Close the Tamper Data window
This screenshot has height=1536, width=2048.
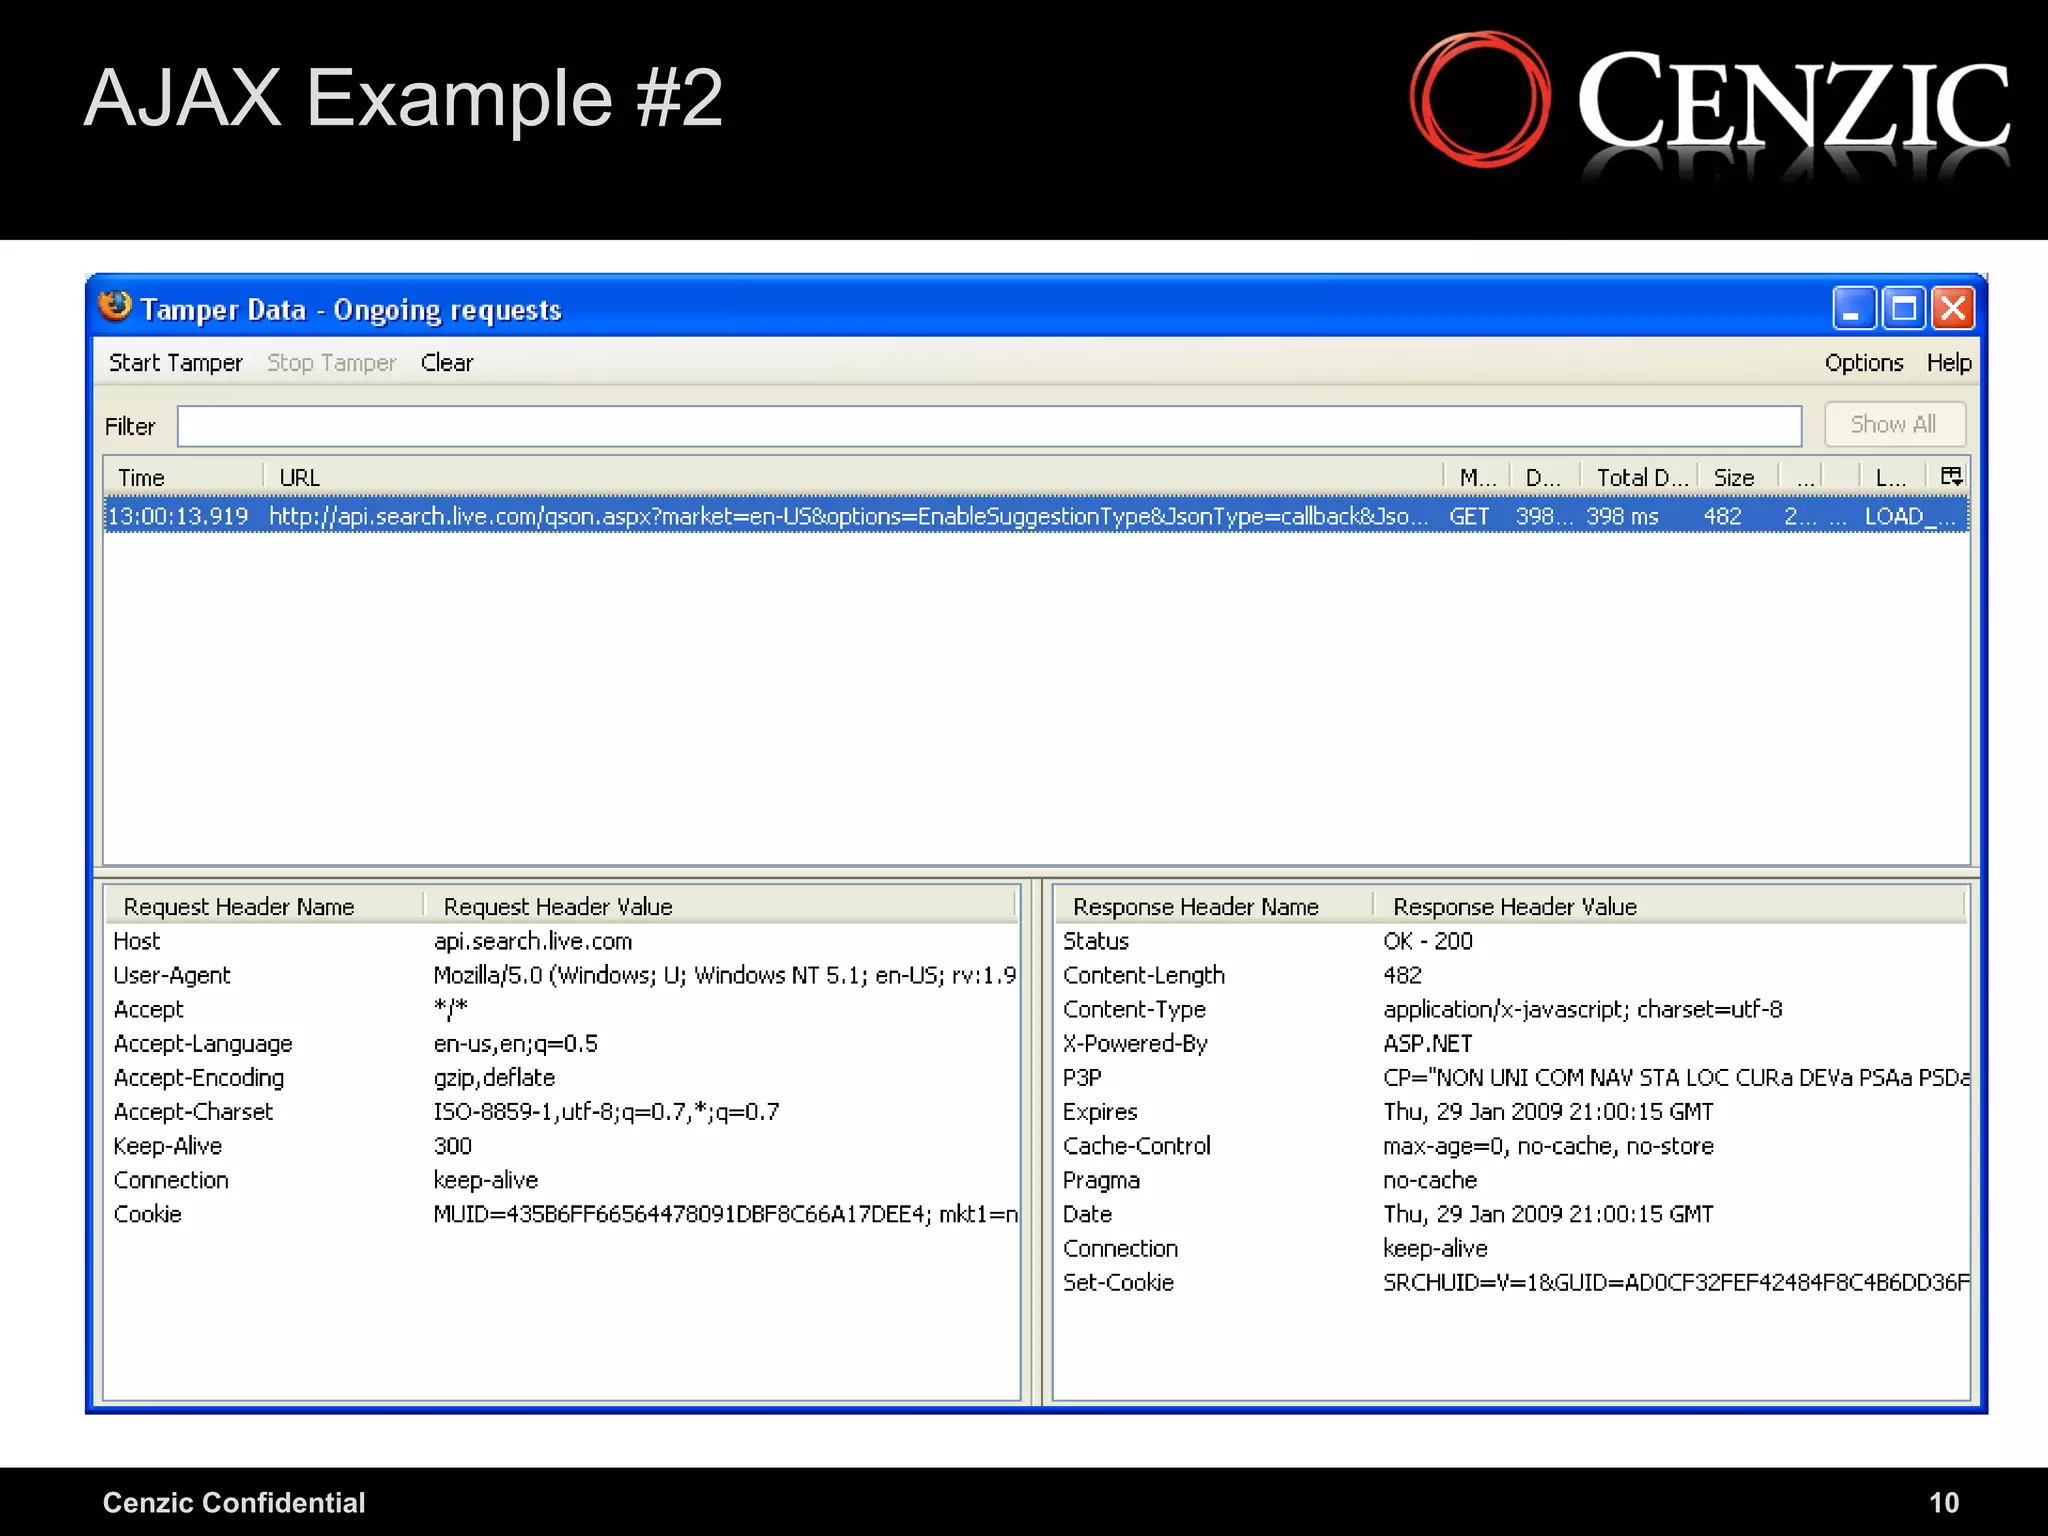click(x=1953, y=308)
